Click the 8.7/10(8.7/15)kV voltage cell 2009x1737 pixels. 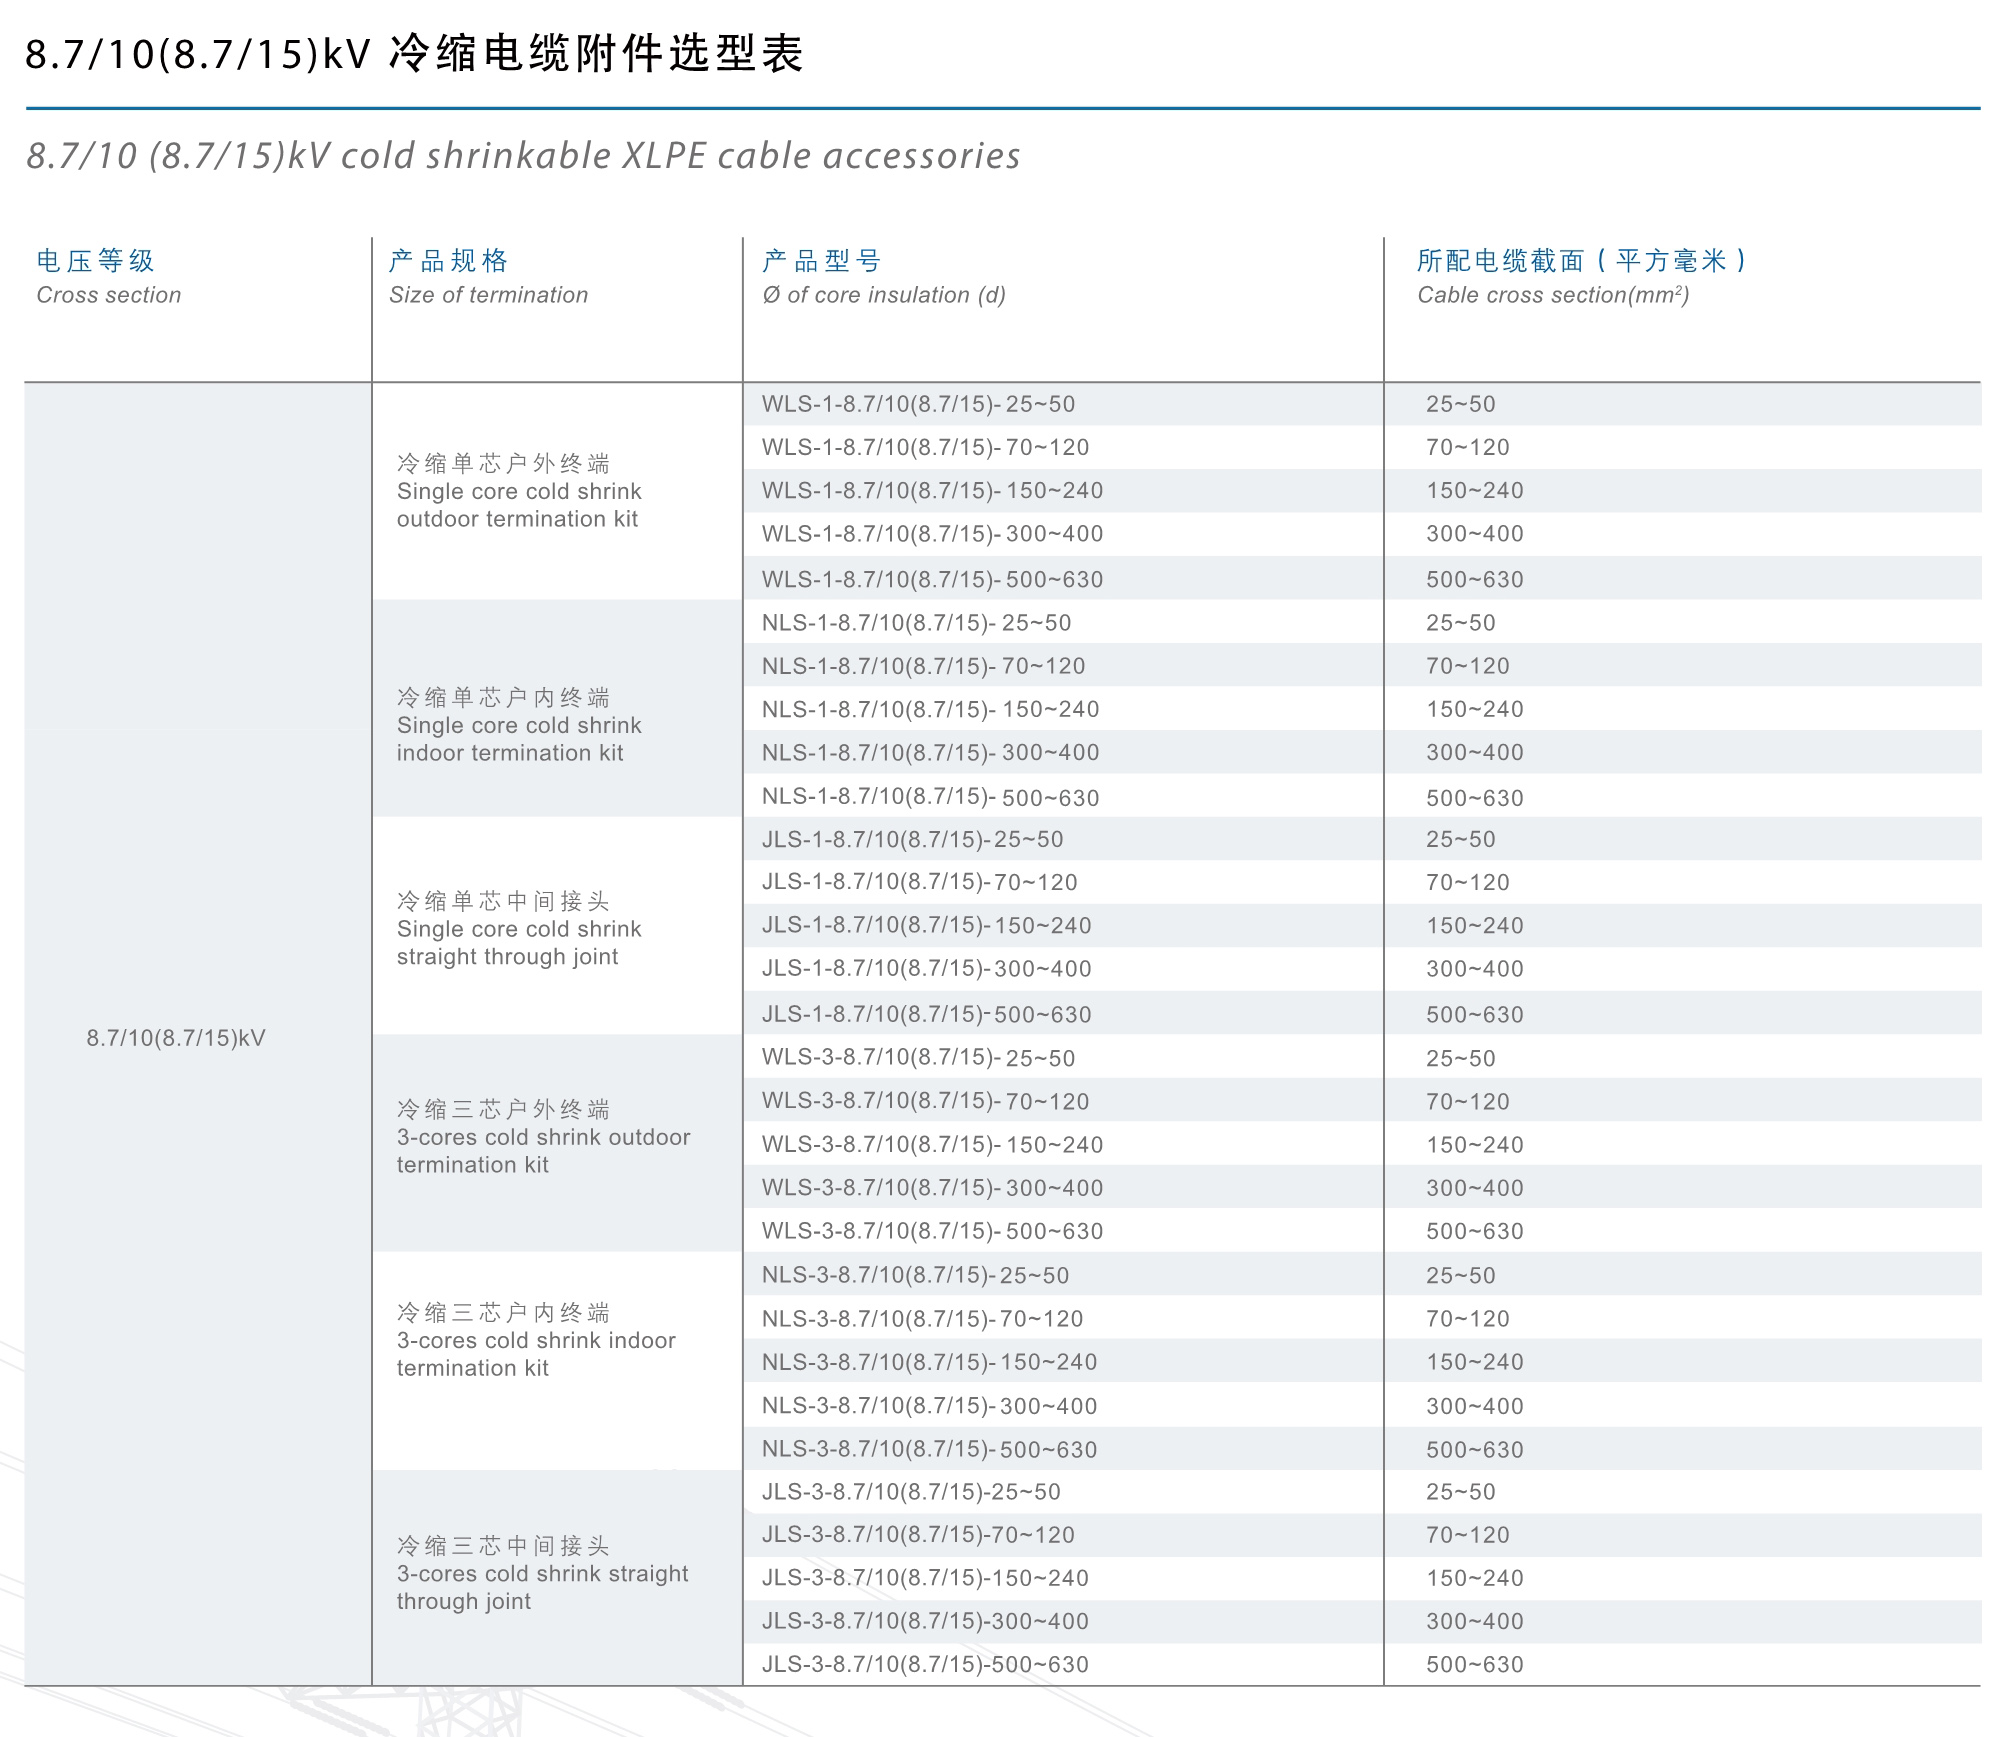(x=176, y=1038)
